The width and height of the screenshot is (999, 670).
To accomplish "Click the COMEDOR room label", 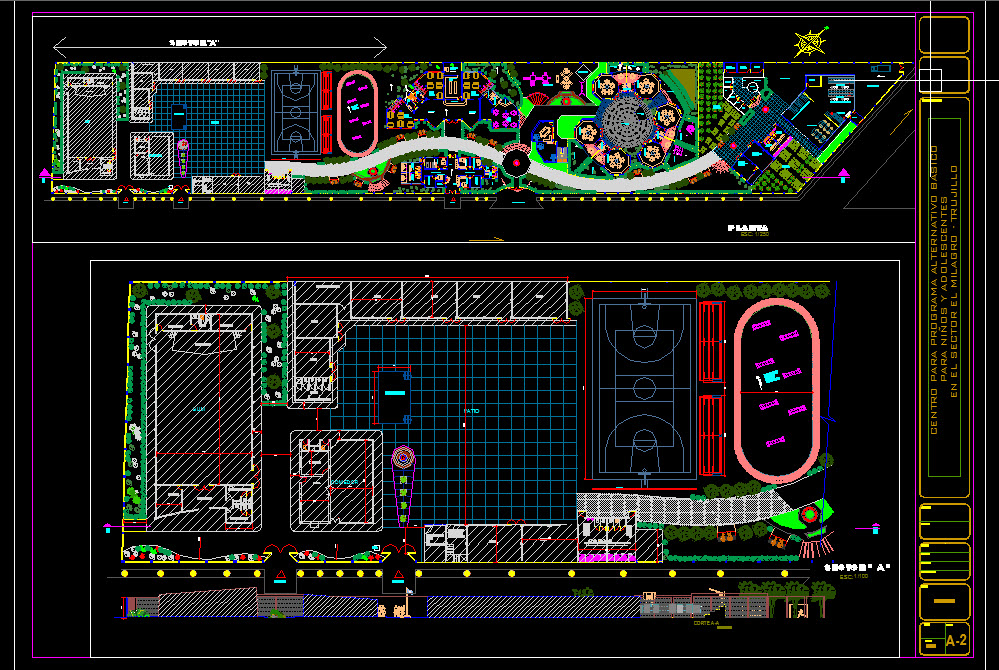I will pyautogui.click(x=344, y=482).
